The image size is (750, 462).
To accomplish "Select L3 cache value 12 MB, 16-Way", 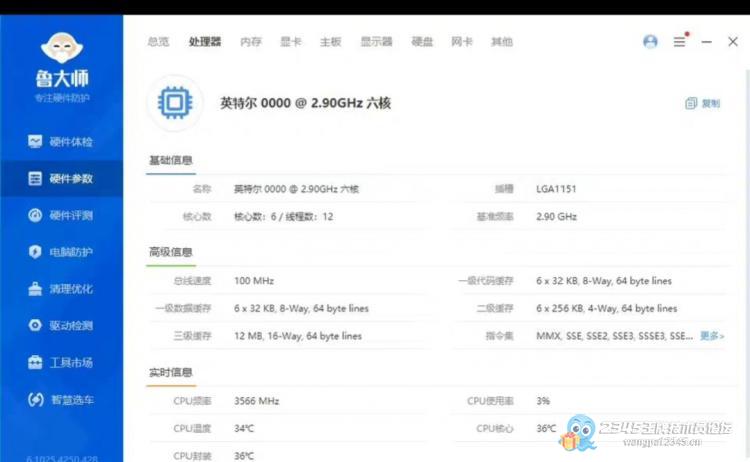I will pyautogui.click(x=298, y=336).
